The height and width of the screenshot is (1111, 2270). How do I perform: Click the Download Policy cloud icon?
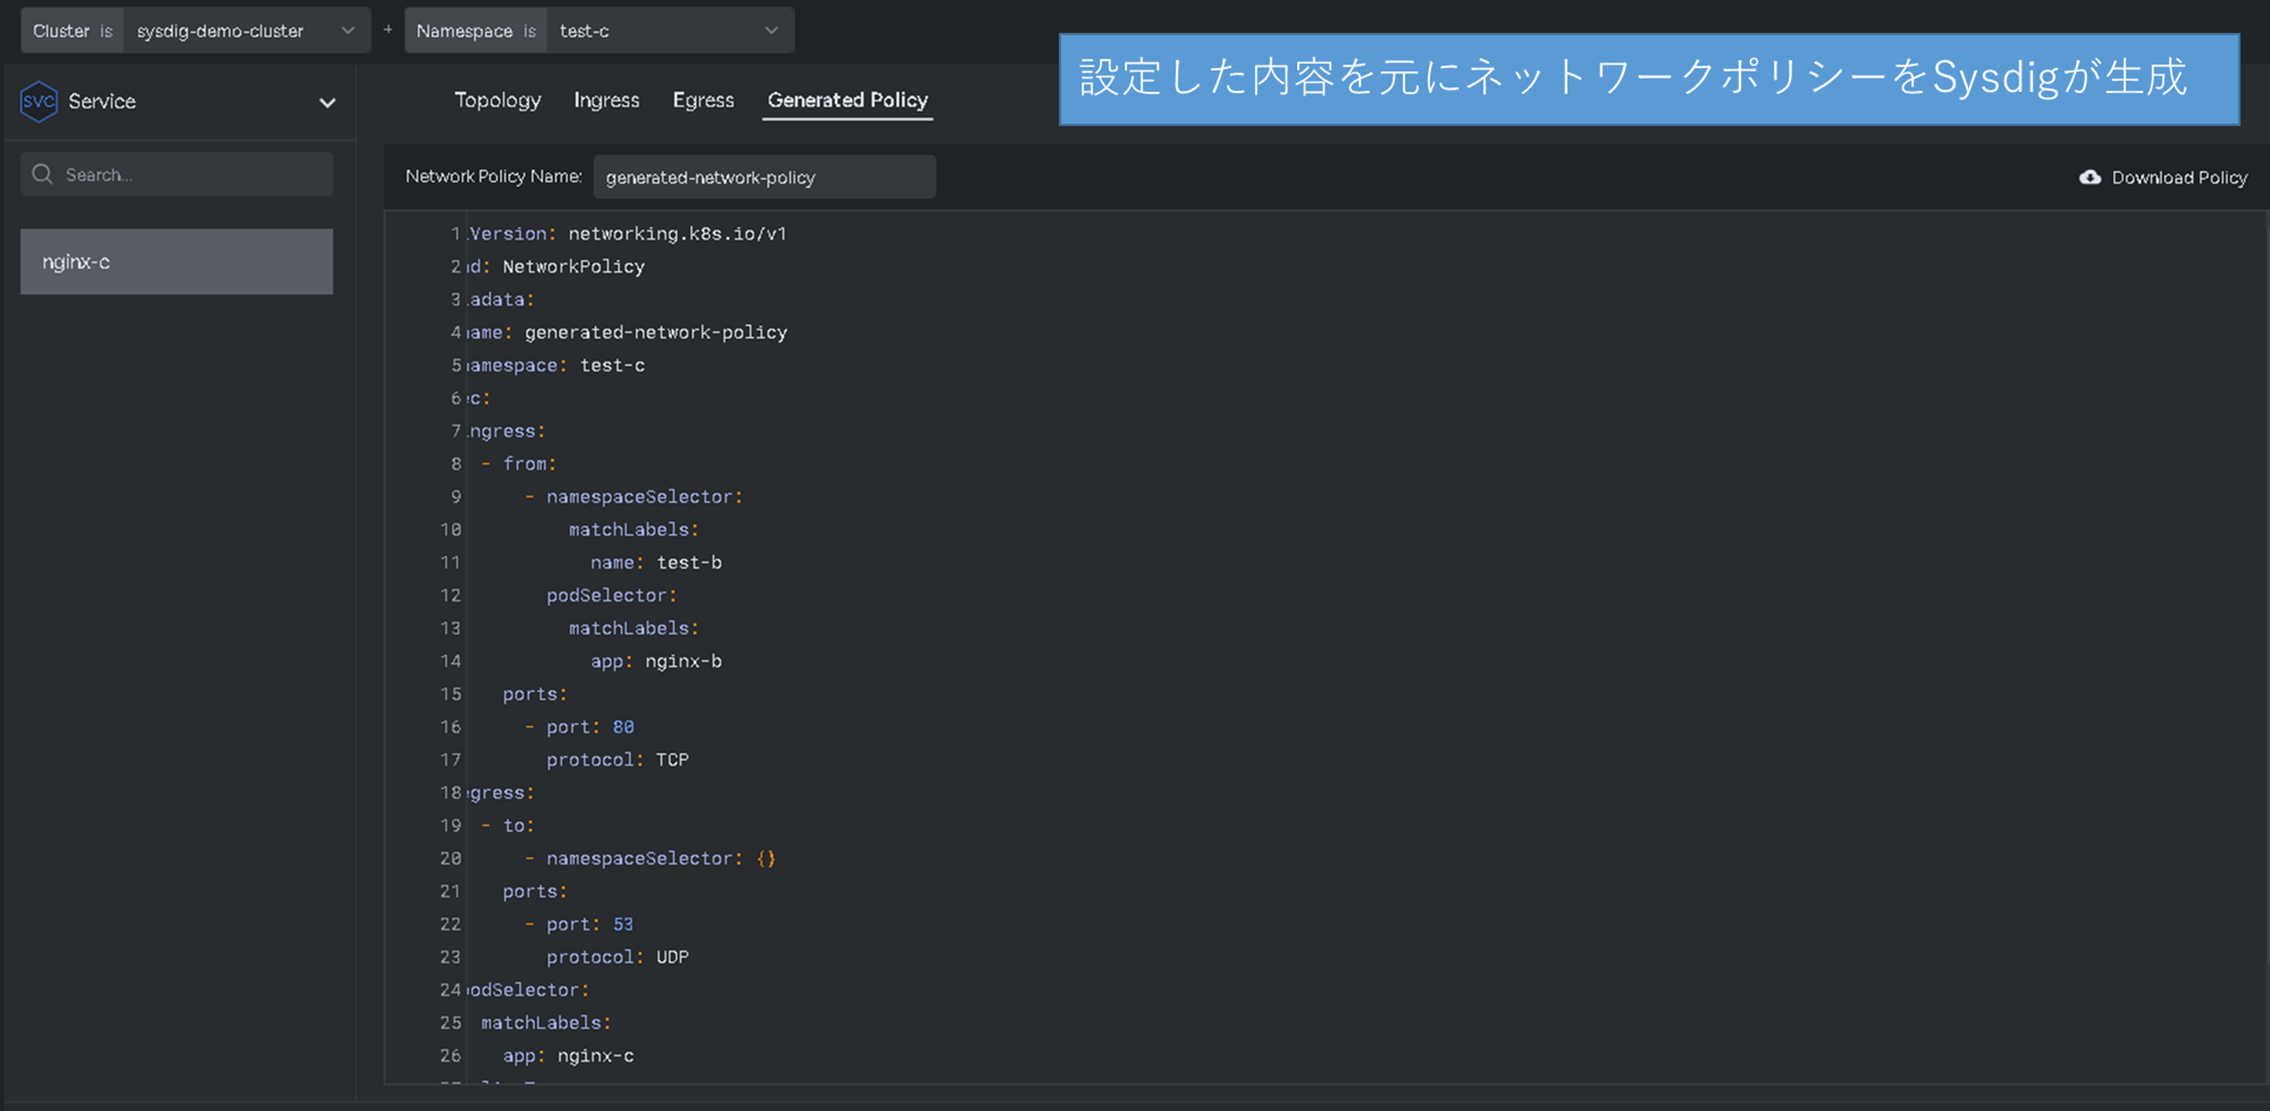click(x=2089, y=177)
